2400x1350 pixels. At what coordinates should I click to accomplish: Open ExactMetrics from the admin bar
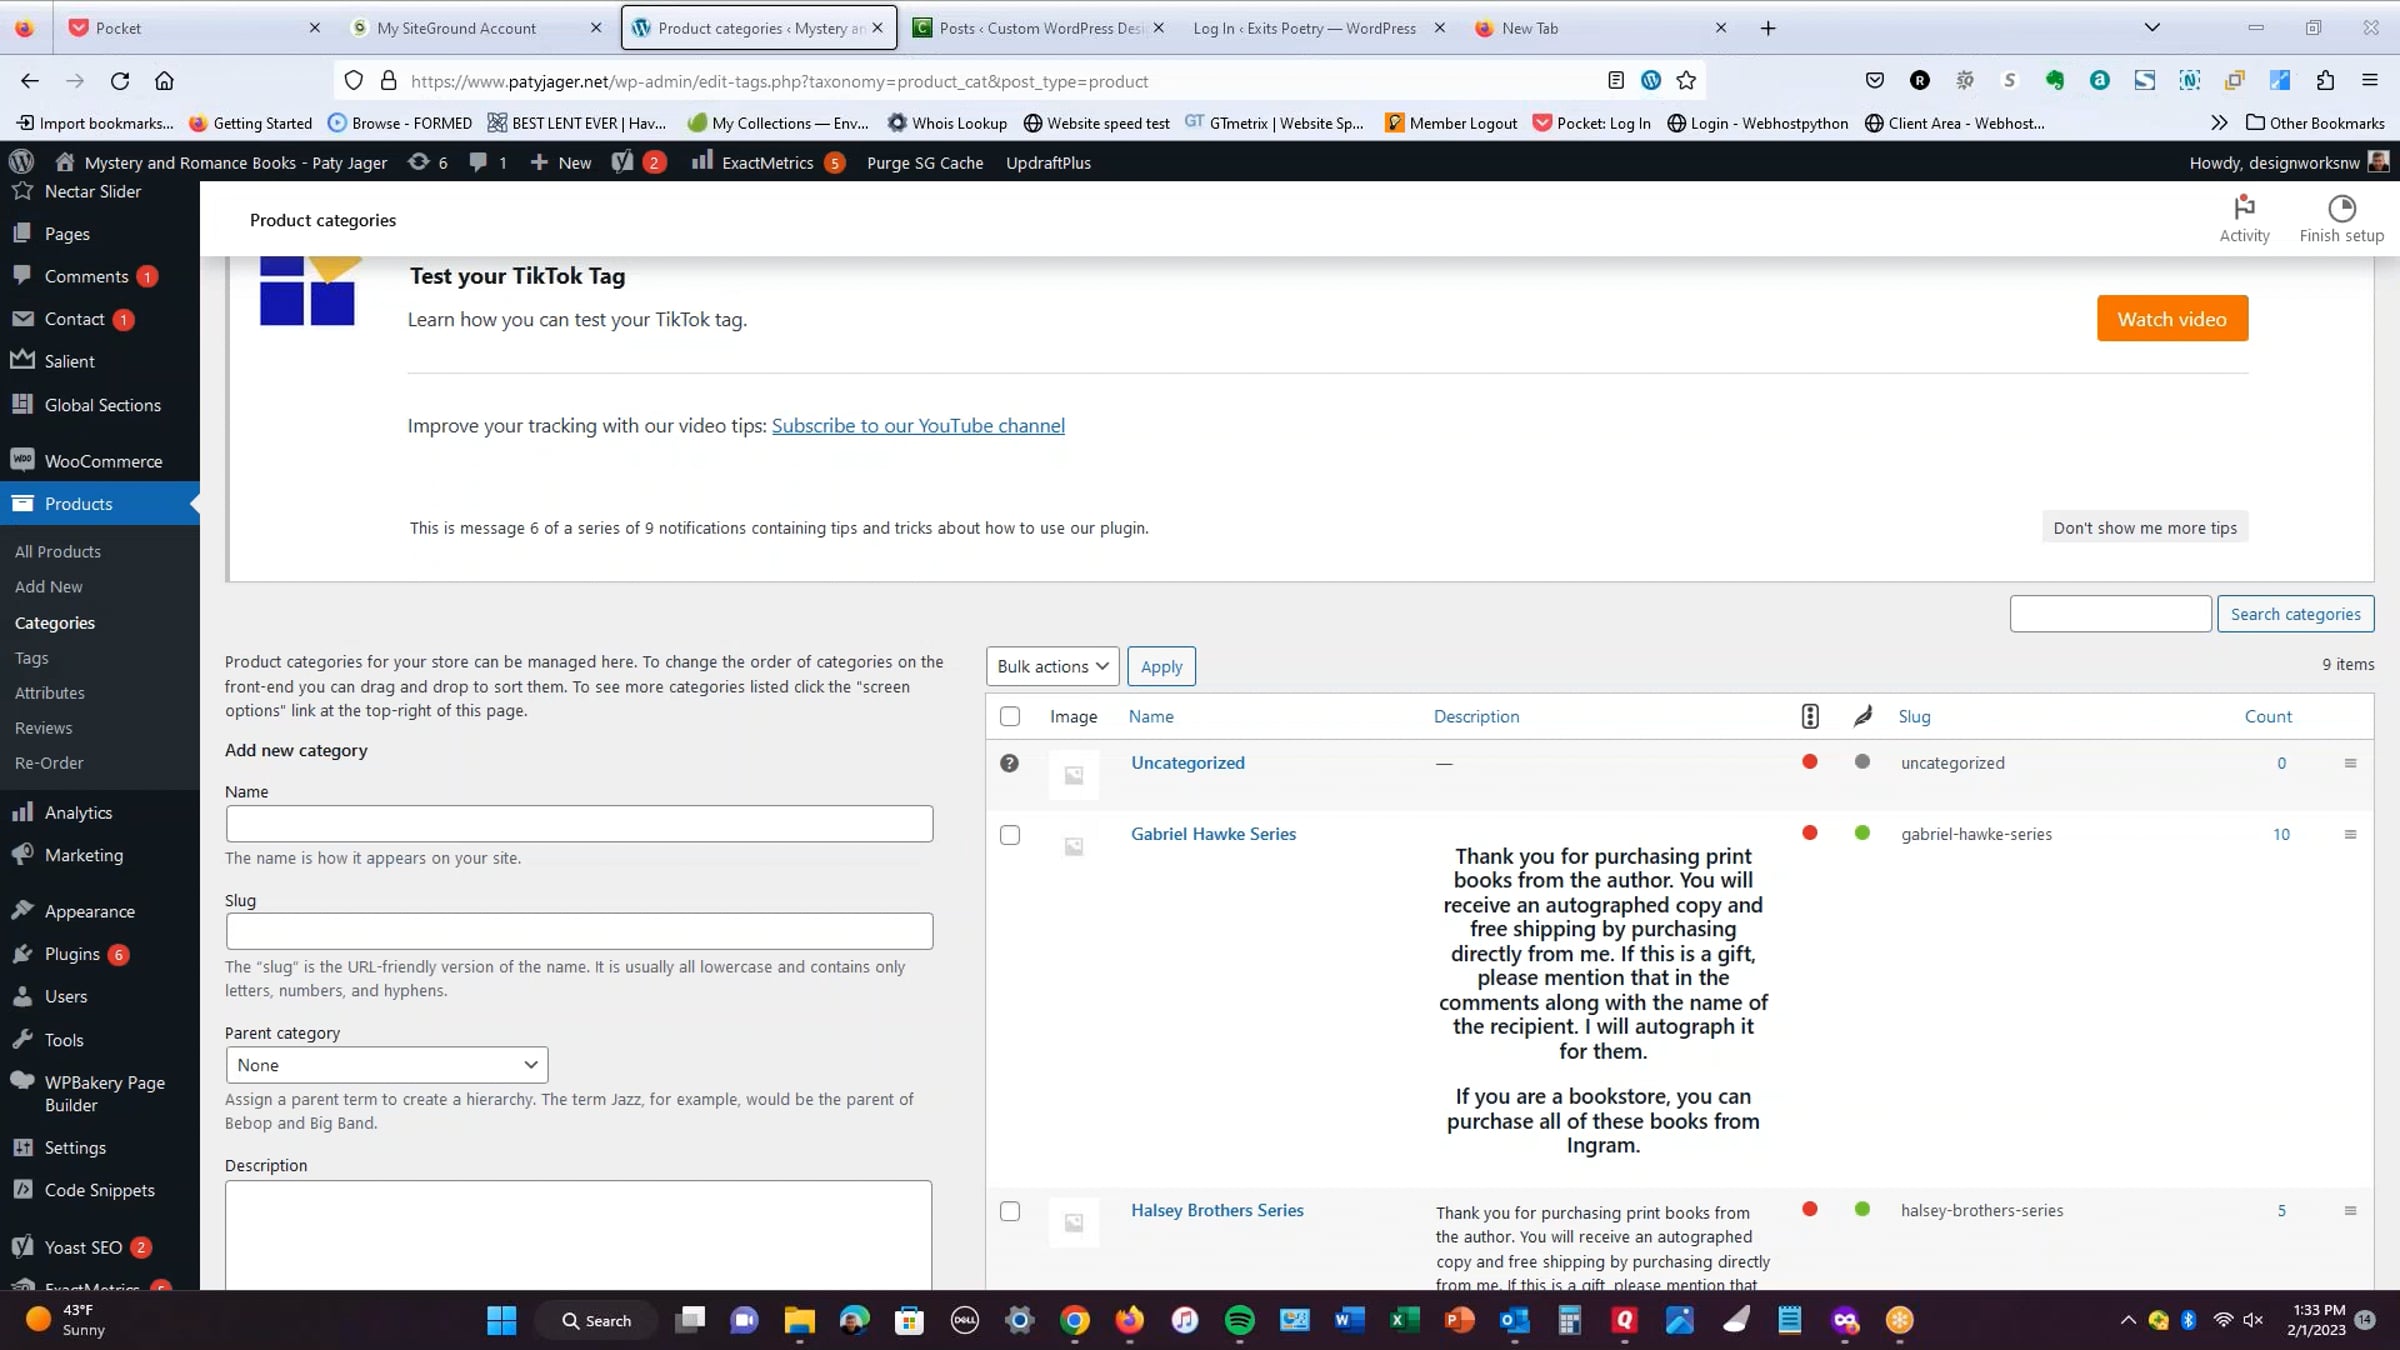(x=767, y=162)
